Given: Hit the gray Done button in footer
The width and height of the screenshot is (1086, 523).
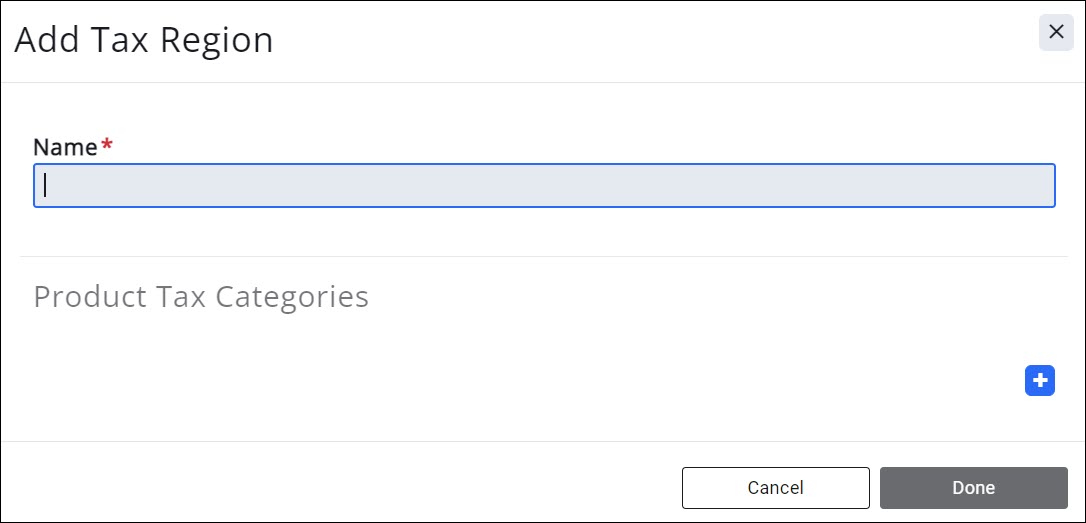Looking at the screenshot, I should (973, 488).
